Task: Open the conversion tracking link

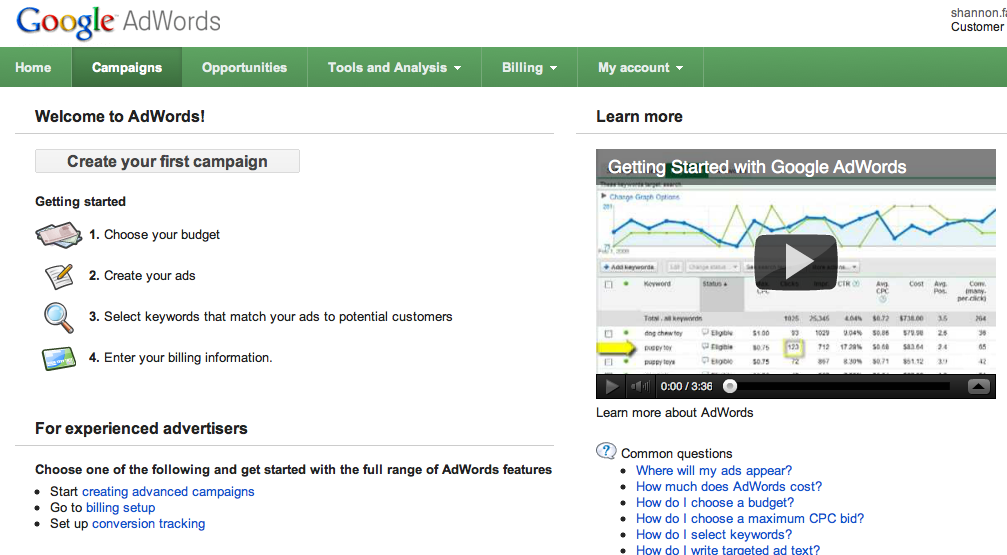Action: click(x=149, y=524)
